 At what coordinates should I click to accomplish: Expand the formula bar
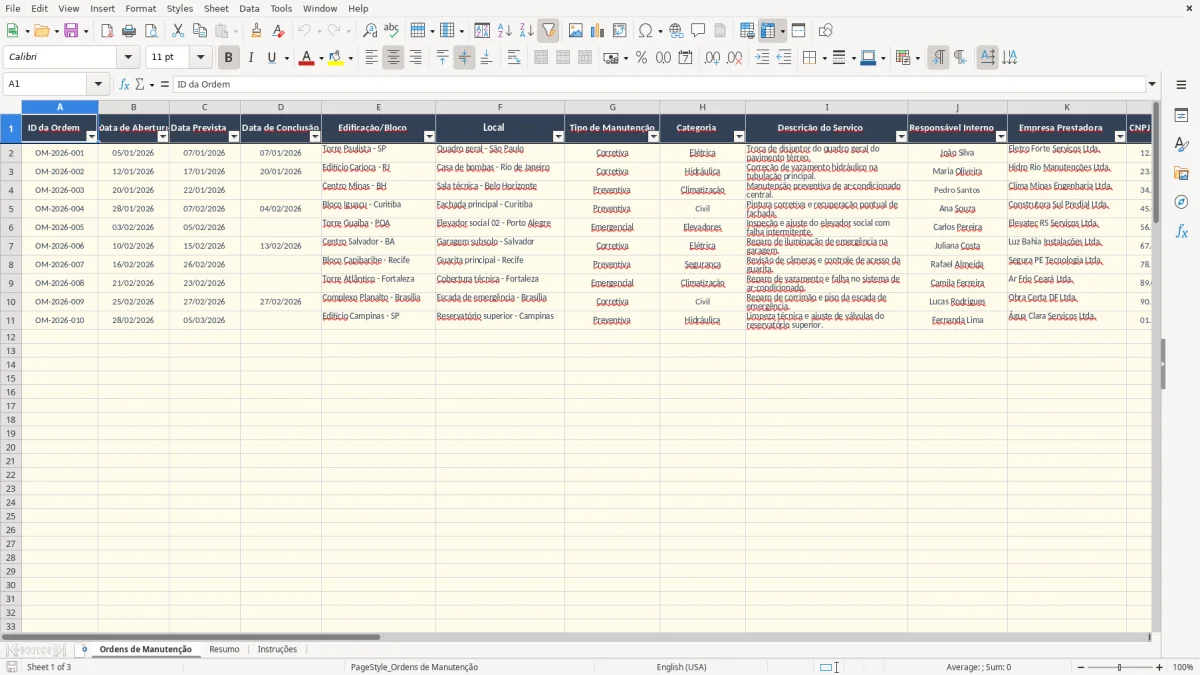(1153, 84)
